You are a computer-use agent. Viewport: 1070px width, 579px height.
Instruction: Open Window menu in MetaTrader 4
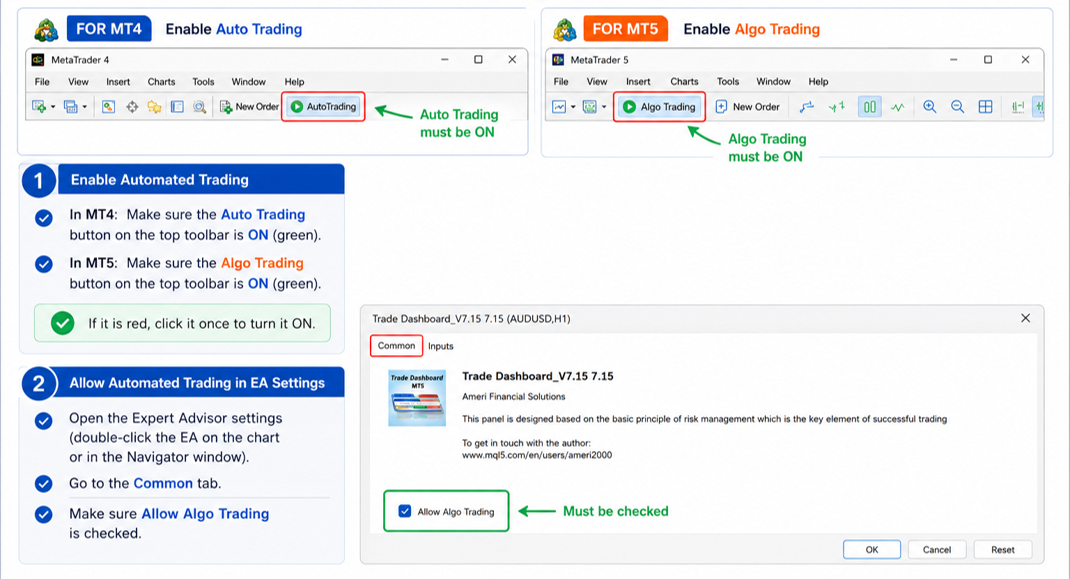(248, 81)
